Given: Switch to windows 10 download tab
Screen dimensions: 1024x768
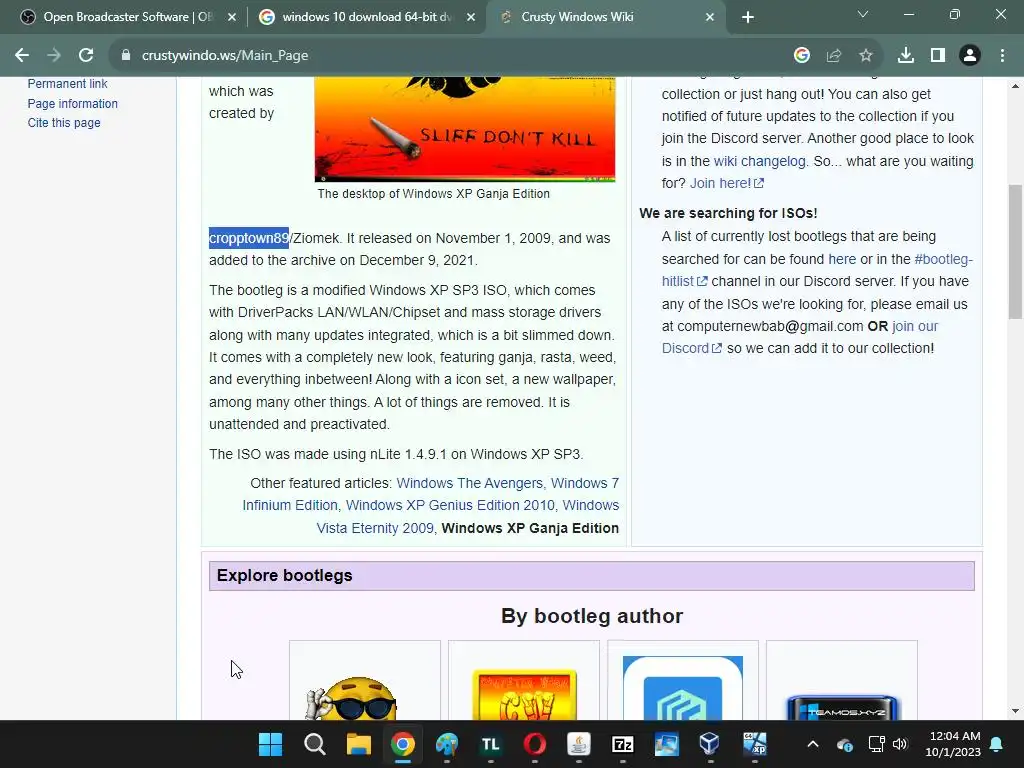Looking at the screenshot, I should point(366,17).
